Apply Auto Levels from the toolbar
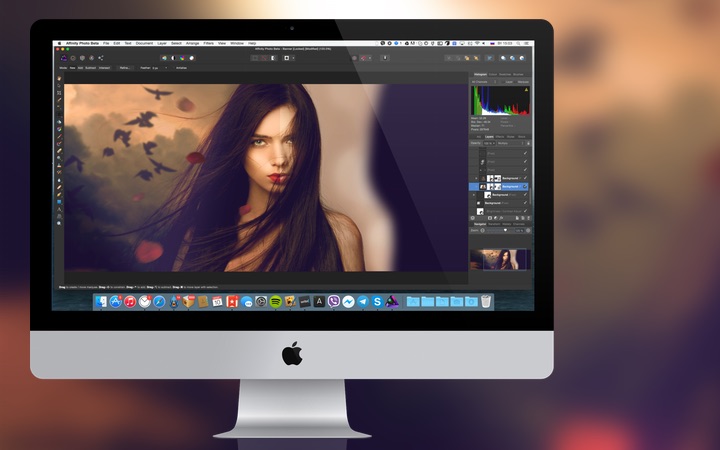Image resolution: width=720 pixels, height=450 pixels. tap(164, 58)
